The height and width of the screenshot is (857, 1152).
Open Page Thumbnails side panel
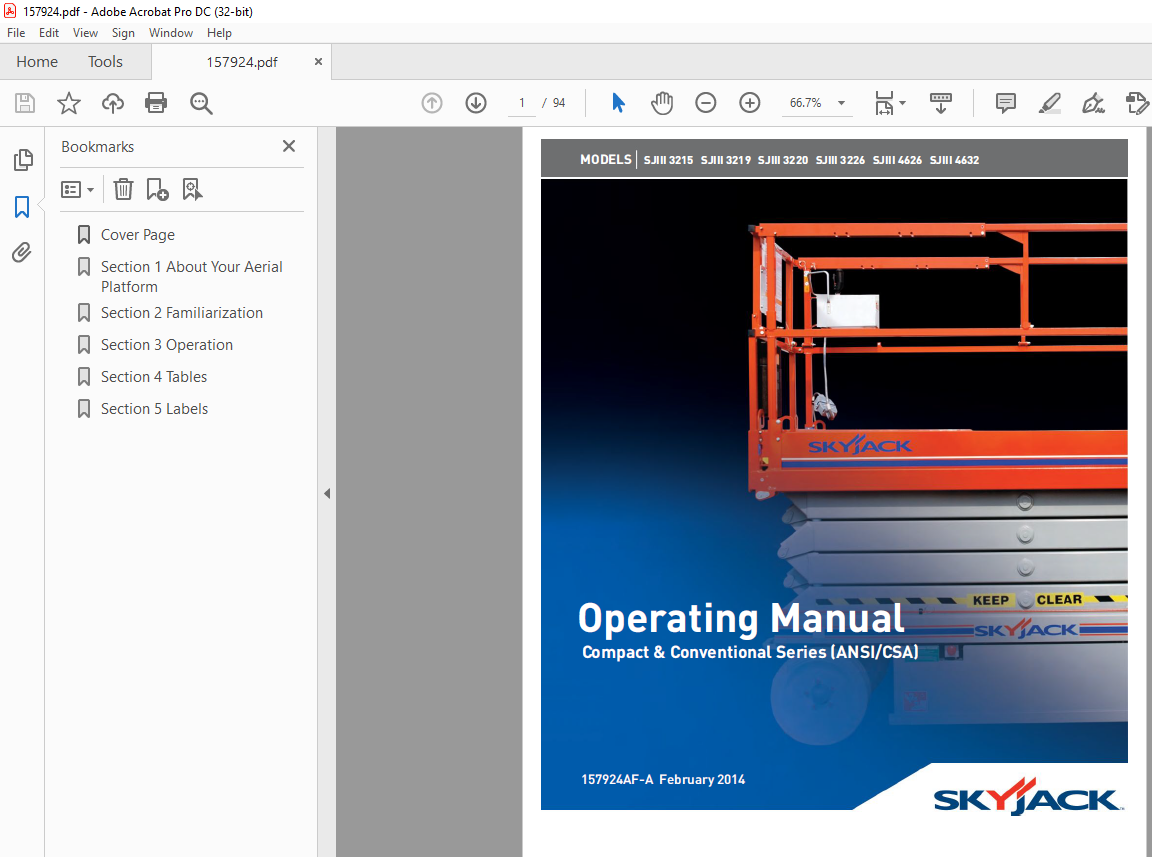click(x=23, y=159)
